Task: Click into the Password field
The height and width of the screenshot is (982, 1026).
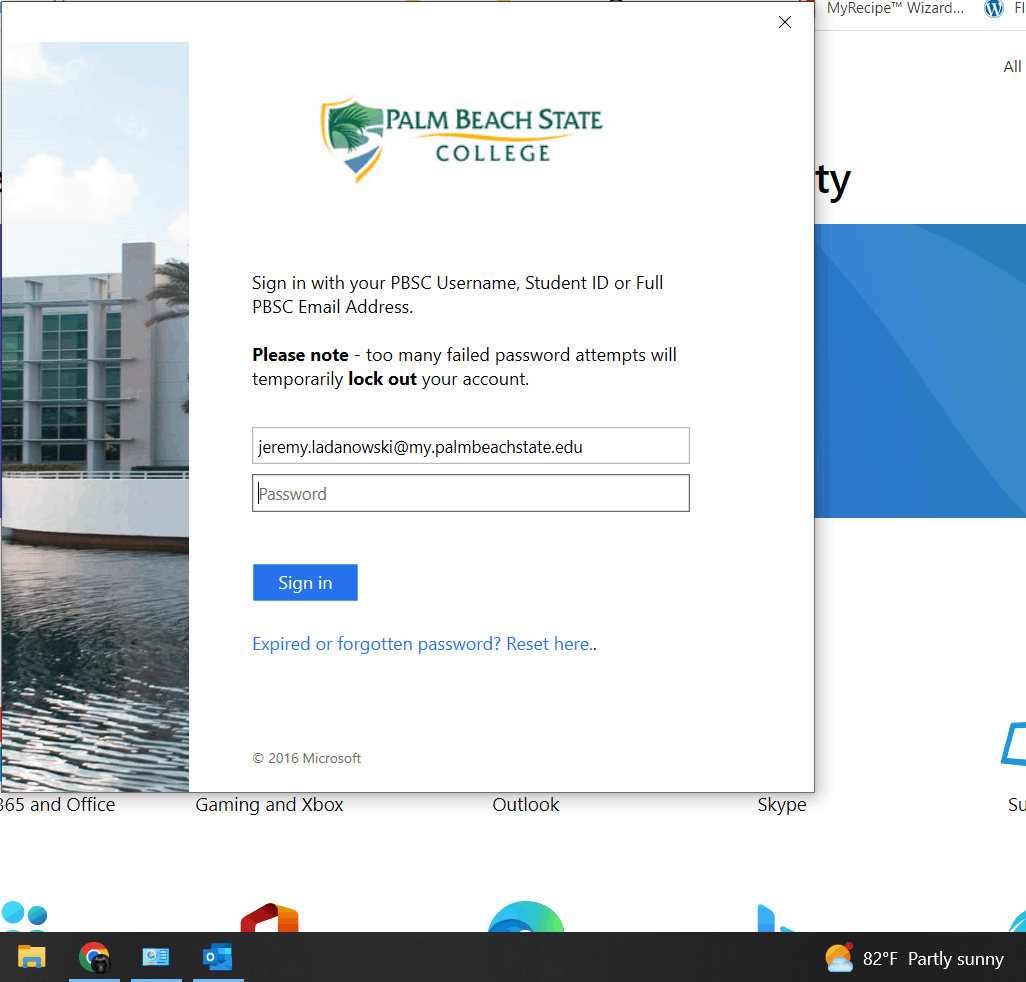Action: tap(470, 493)
